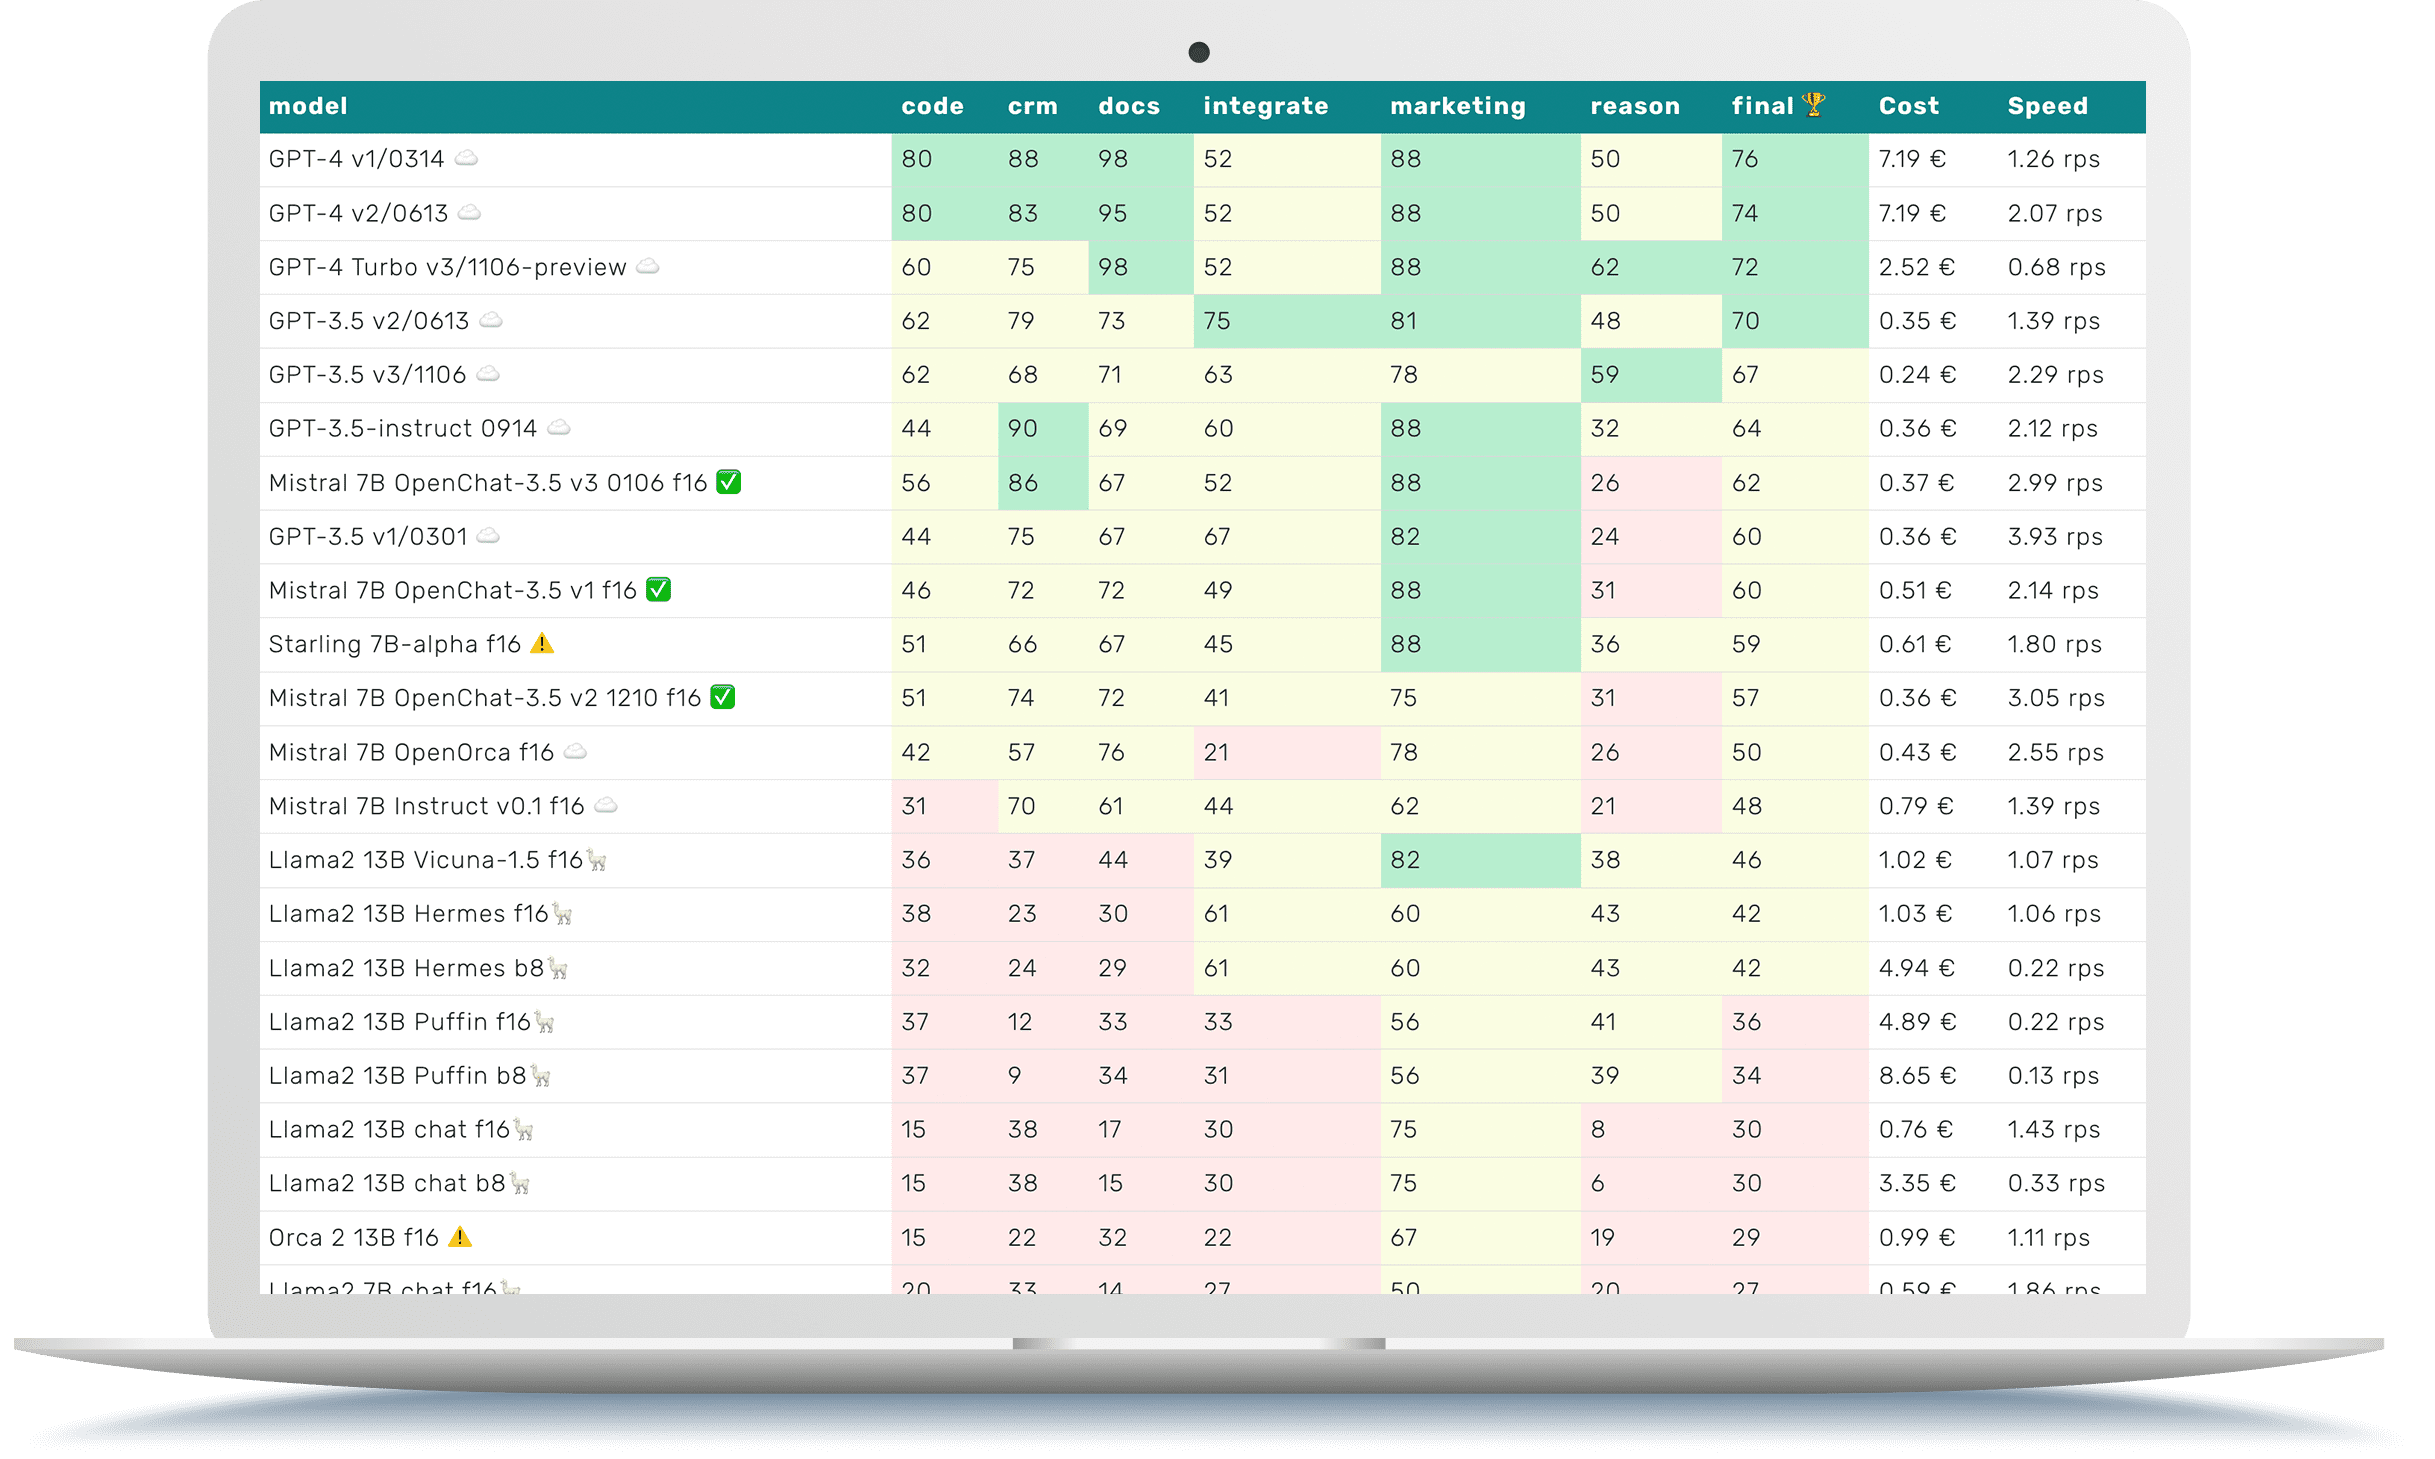Sort table by the code column header
Image resolution: width=2435 pixels, height=1459 pixels.
pos(932,106)
